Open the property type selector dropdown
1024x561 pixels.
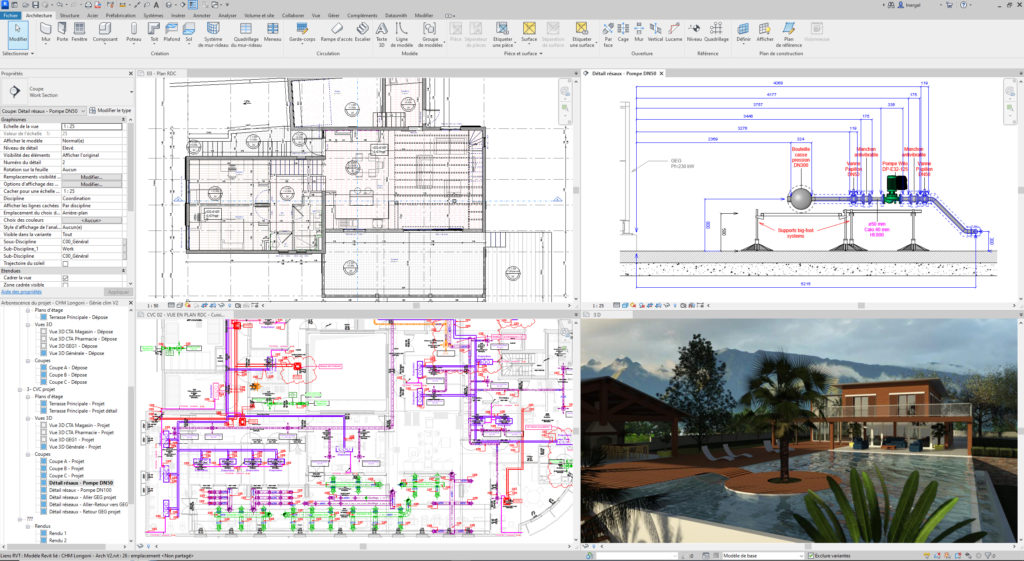[x=131, y=91]
